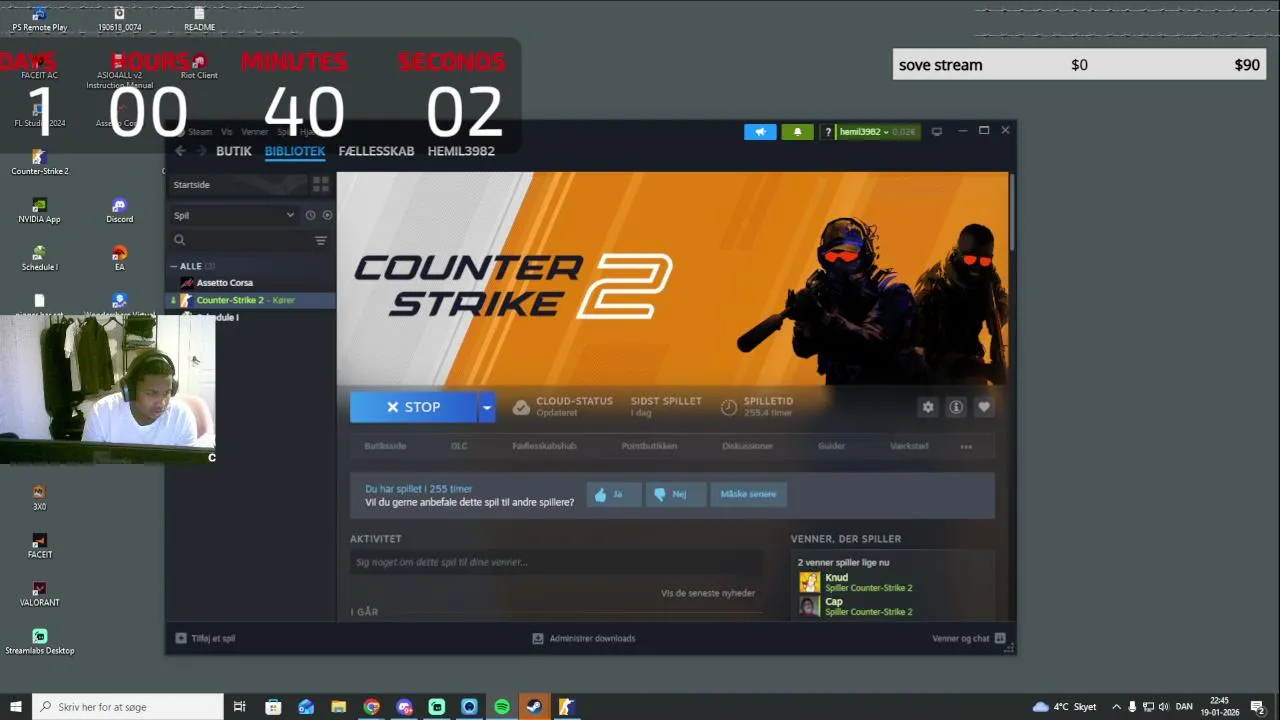Open Discord desktop shortcut
The height and width of the screenshot is (720, 1280).
[x=120, y=211]
